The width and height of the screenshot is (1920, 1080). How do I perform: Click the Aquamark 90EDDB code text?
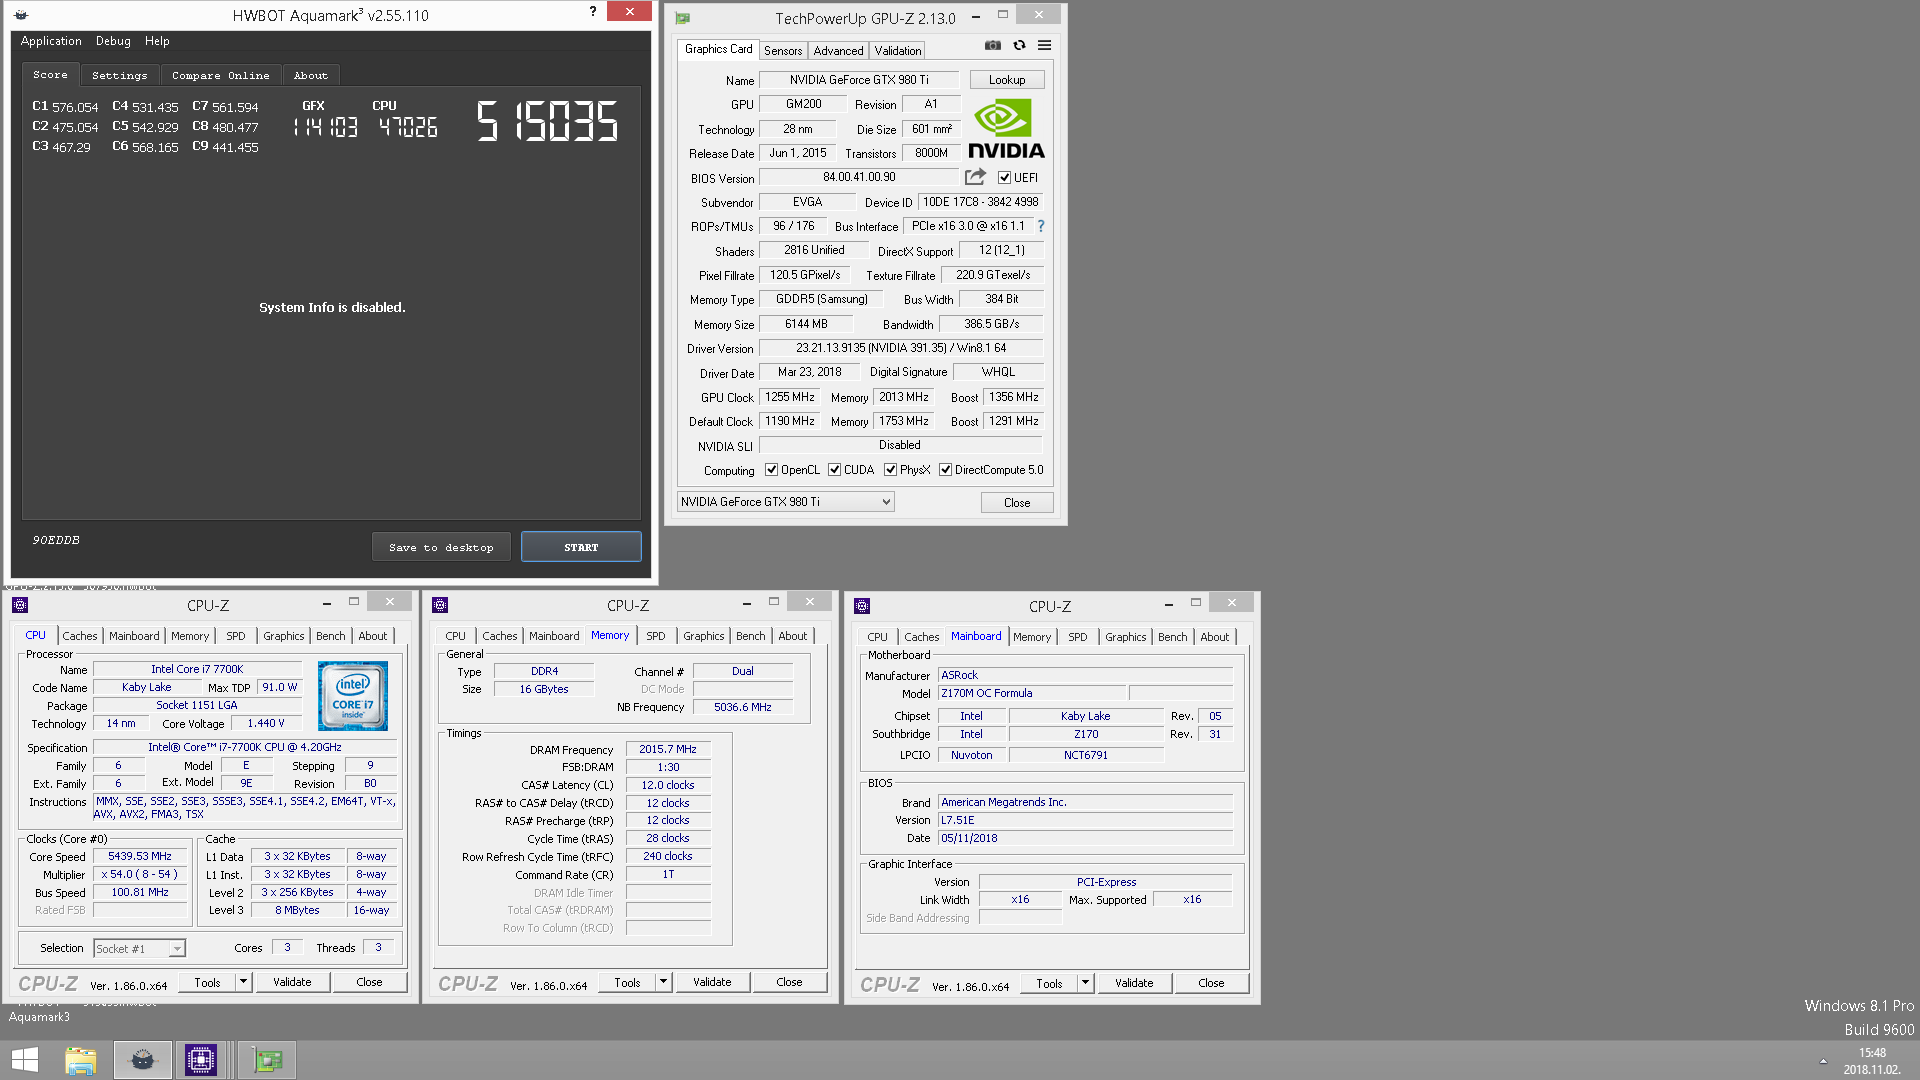pos(56,540)
